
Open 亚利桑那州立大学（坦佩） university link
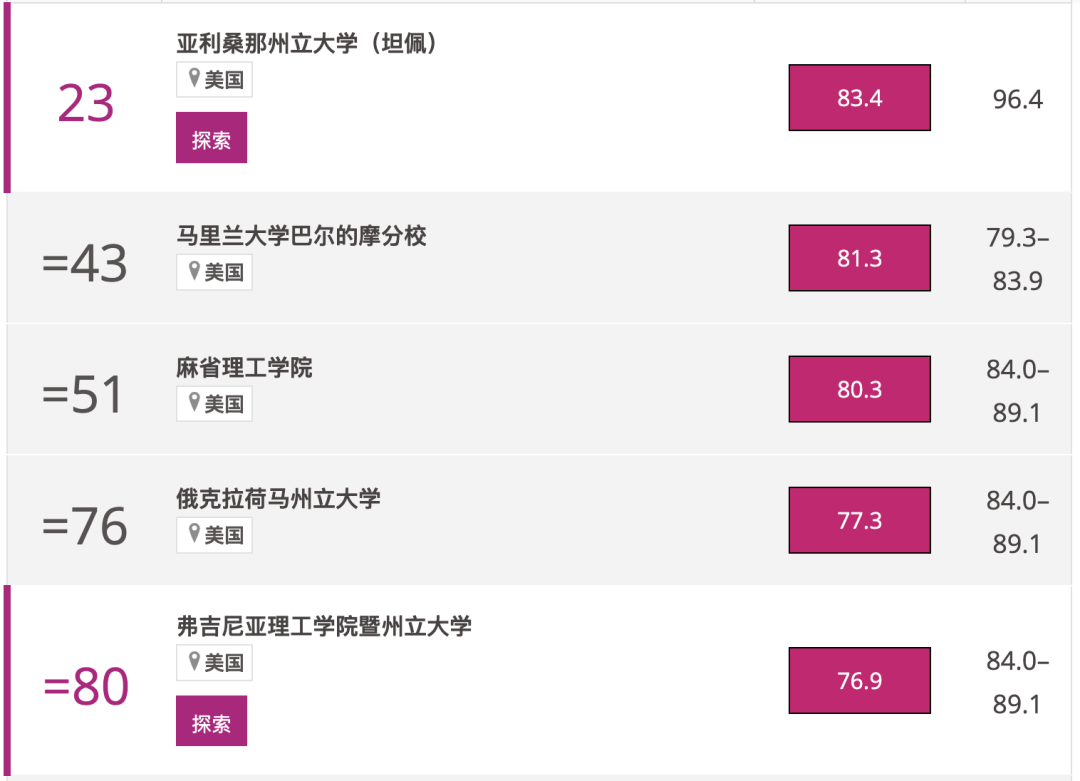(307, 43)
